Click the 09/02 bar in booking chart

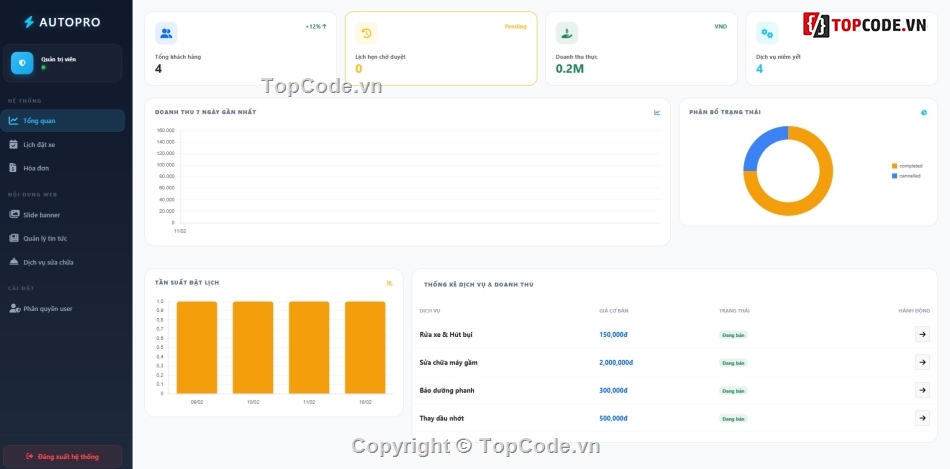[197, 347]
